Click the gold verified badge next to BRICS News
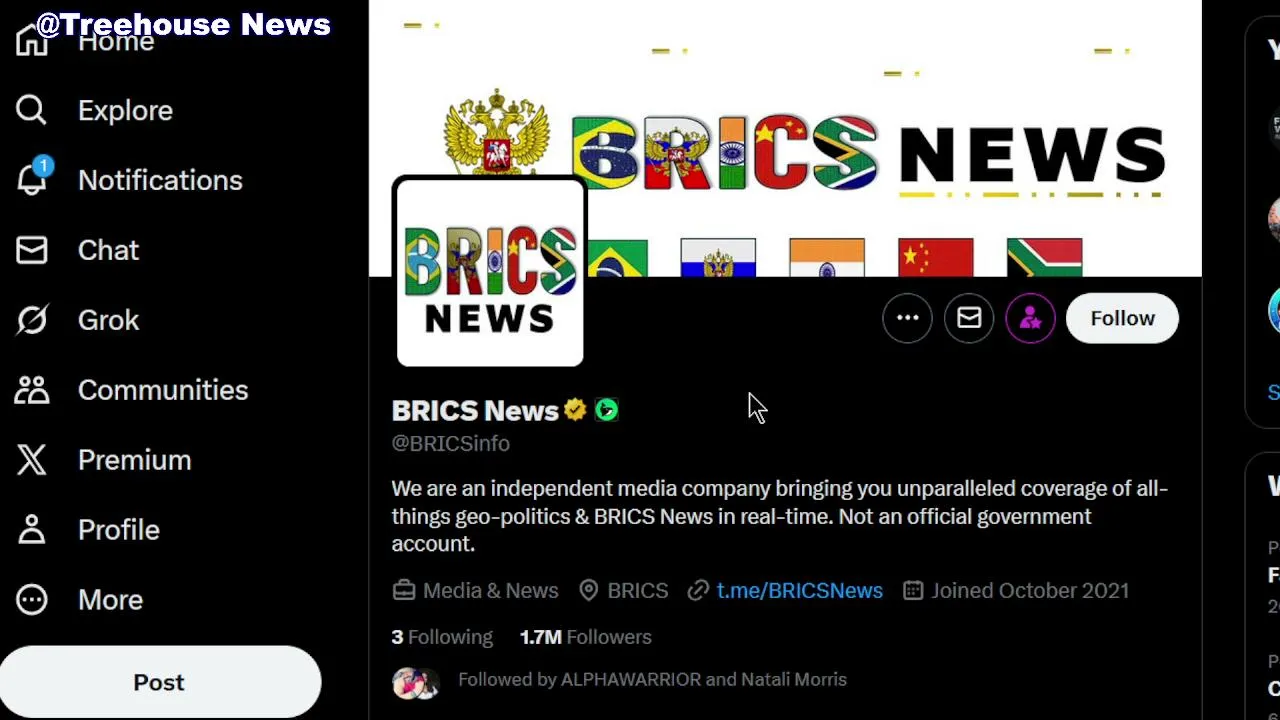This screenshot has height=720, width=1280. tap(575, 410)
